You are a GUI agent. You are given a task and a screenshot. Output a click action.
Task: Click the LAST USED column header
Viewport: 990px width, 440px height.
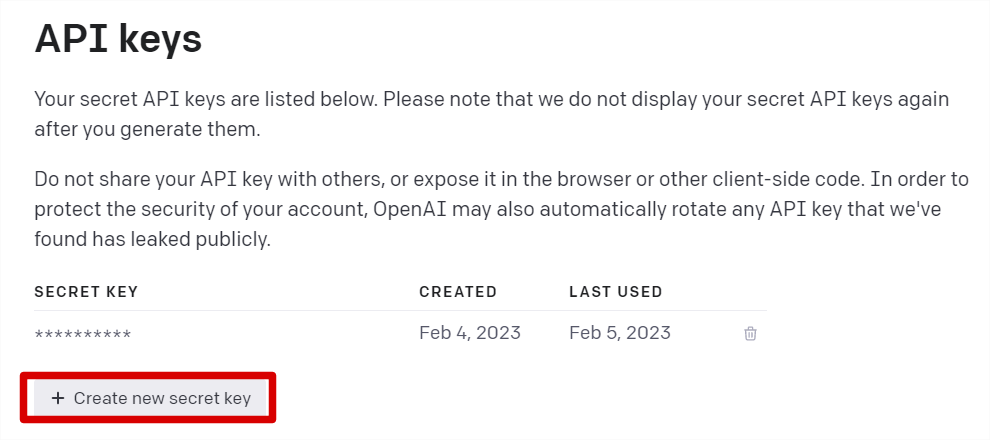pos(616,292)
